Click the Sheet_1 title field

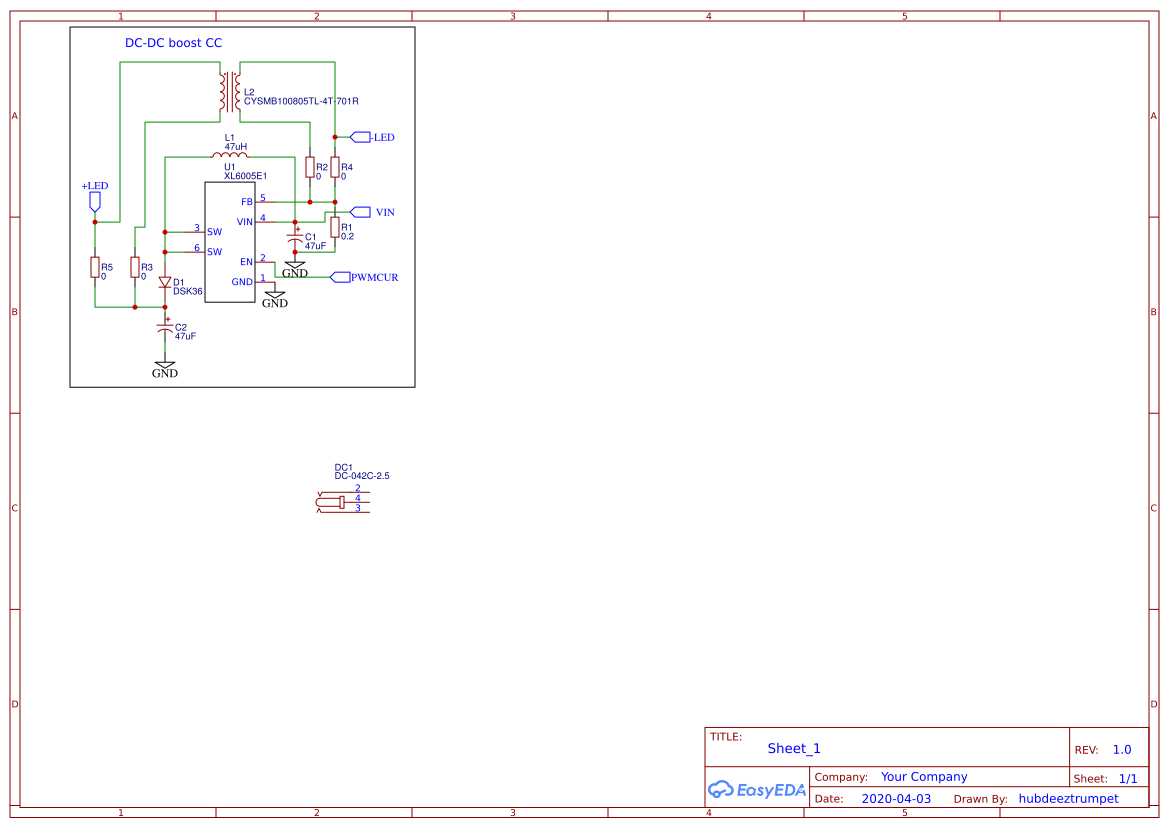(794, 748)
